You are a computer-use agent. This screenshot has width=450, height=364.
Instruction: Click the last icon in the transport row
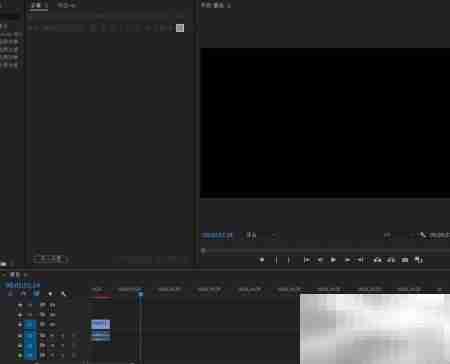(x=418, y=260)
